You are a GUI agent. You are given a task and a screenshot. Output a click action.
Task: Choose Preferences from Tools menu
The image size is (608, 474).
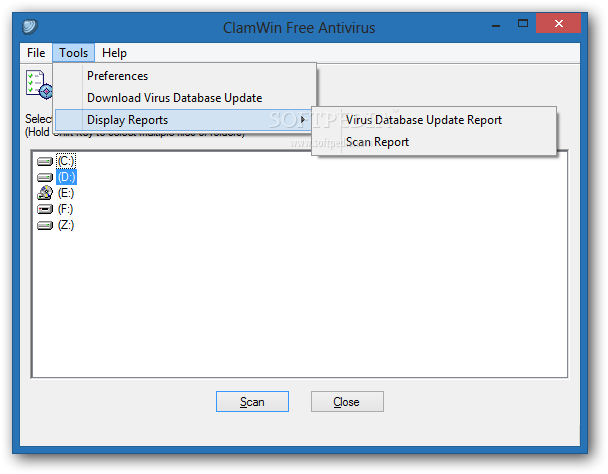pyautogui.click(x=185, y=76)
